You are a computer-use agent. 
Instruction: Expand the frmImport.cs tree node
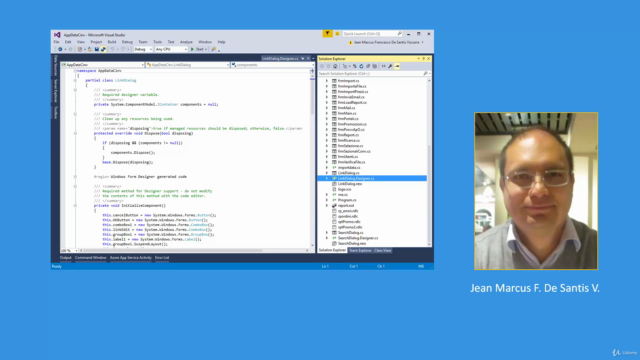(327, 81)
